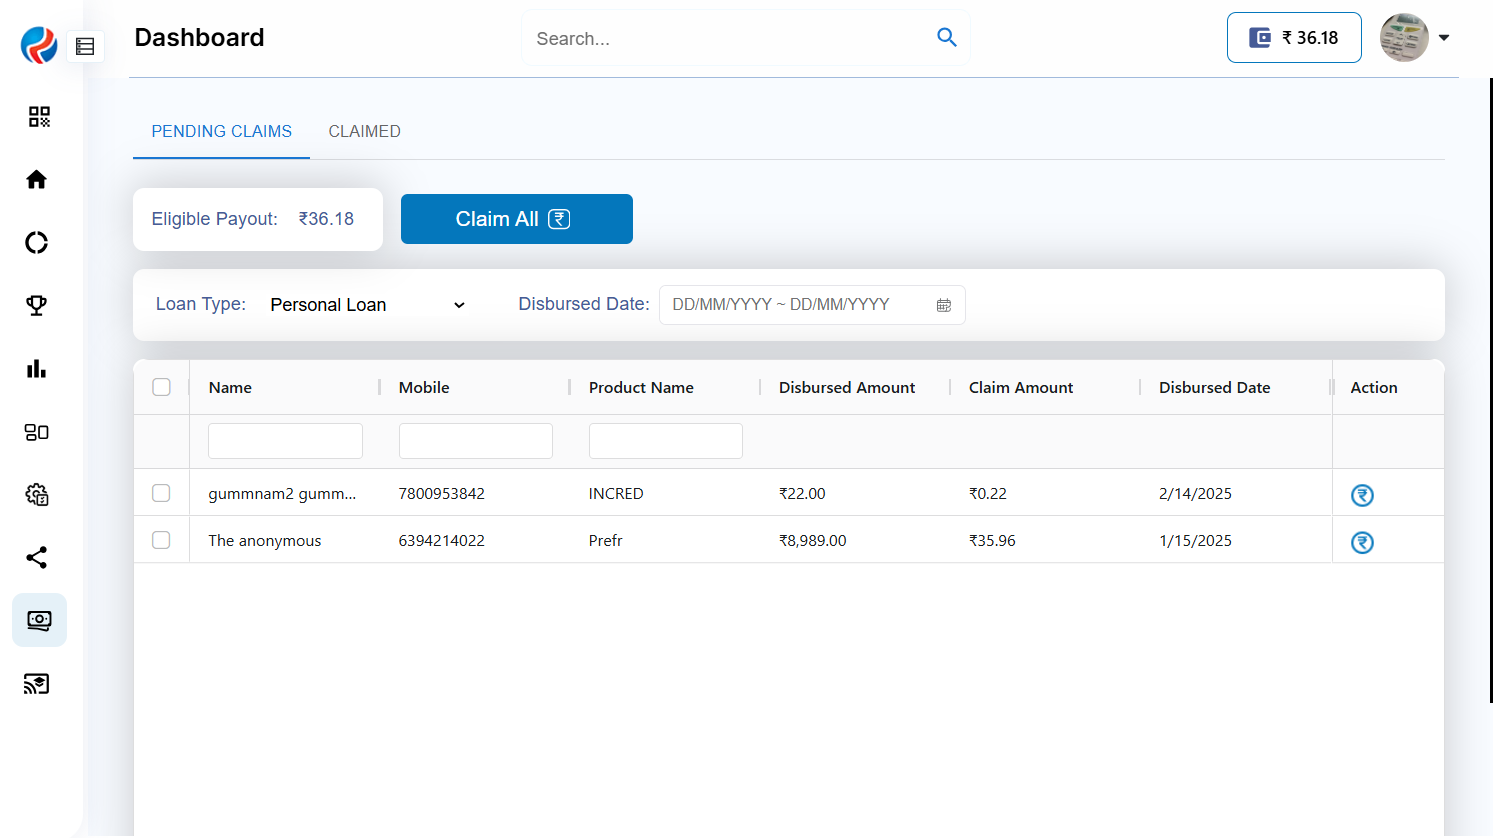1493x838 pixels.
Task: Open the Loan Type dropdown
Action: tap(367, 305)
